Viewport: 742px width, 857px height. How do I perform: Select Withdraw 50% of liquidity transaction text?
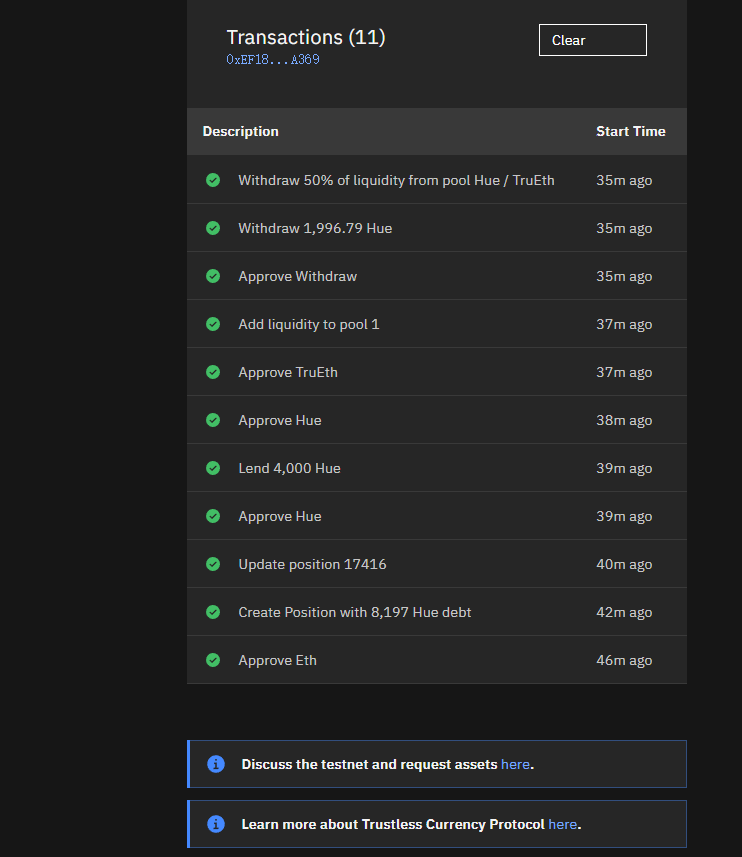coord(396,180)
